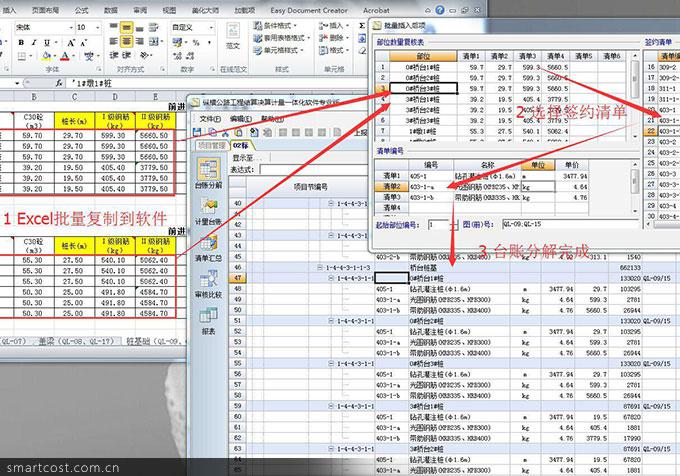
Task: Click Excel Help question mark icon
Action: (440, 10)
